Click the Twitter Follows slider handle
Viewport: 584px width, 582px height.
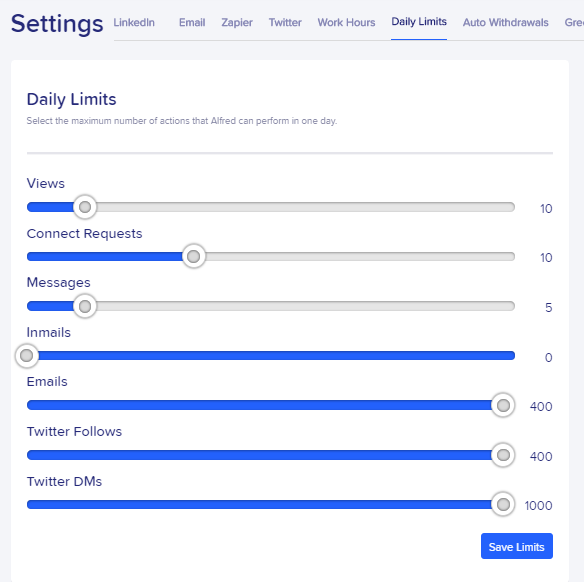pos(503,455)
